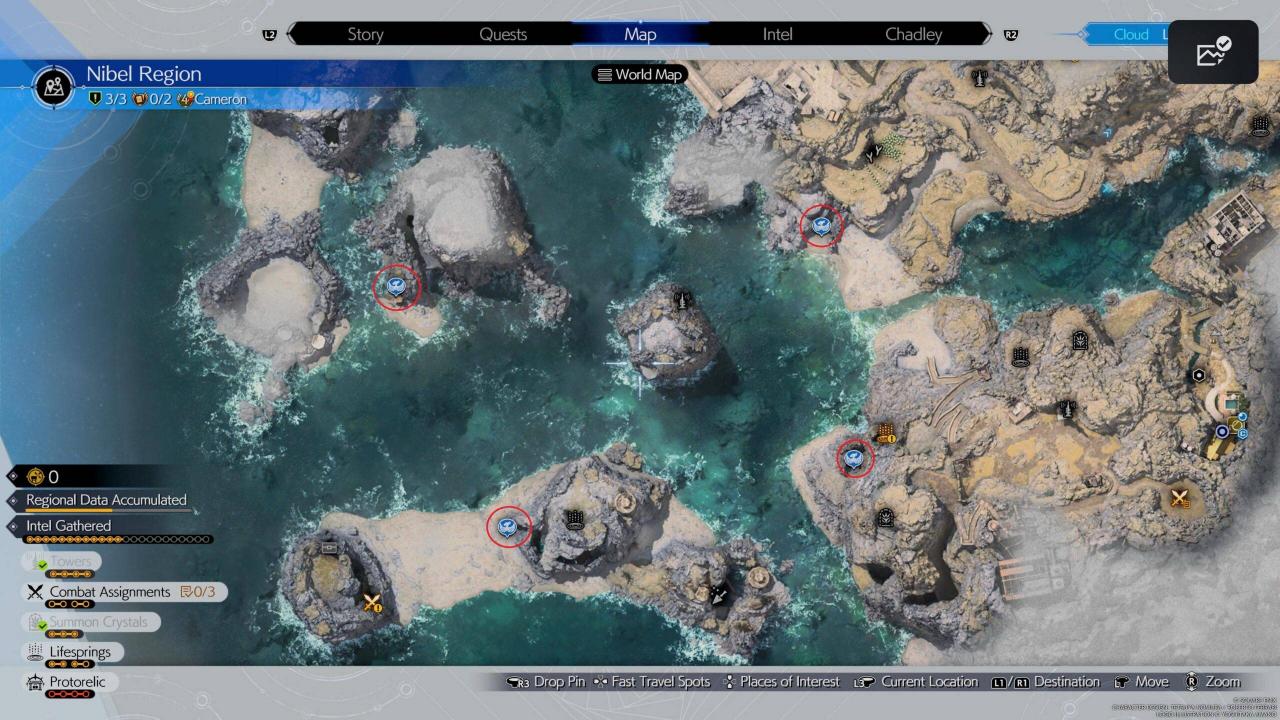Switch to the Chadley tab
Viewport: 1280px width, 720px height.
[914, 34]
